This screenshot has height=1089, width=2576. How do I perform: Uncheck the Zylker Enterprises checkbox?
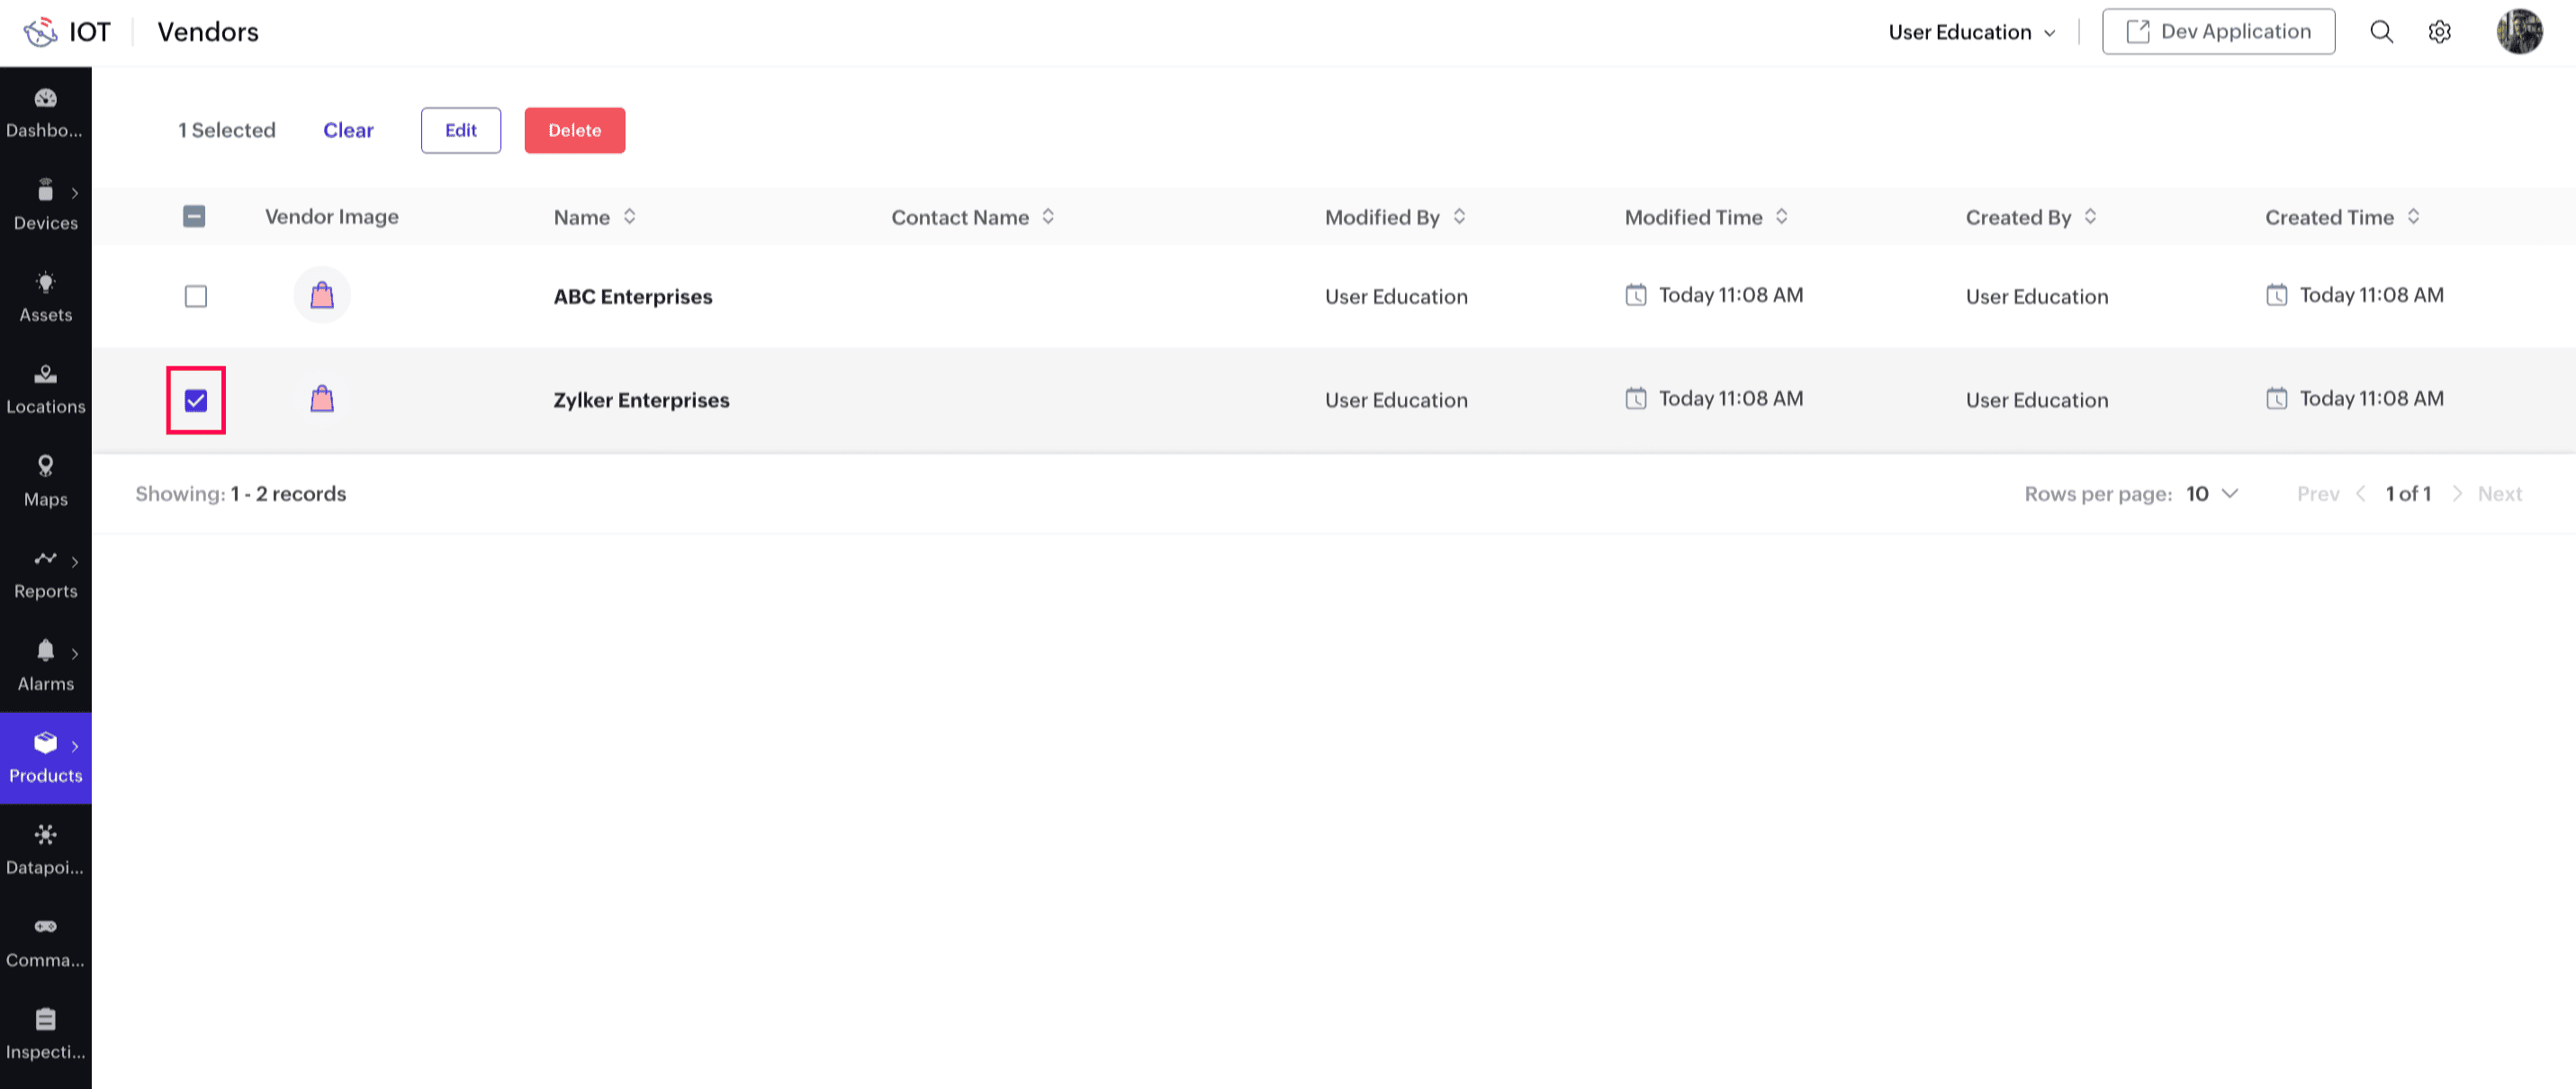tap(196, 401)
